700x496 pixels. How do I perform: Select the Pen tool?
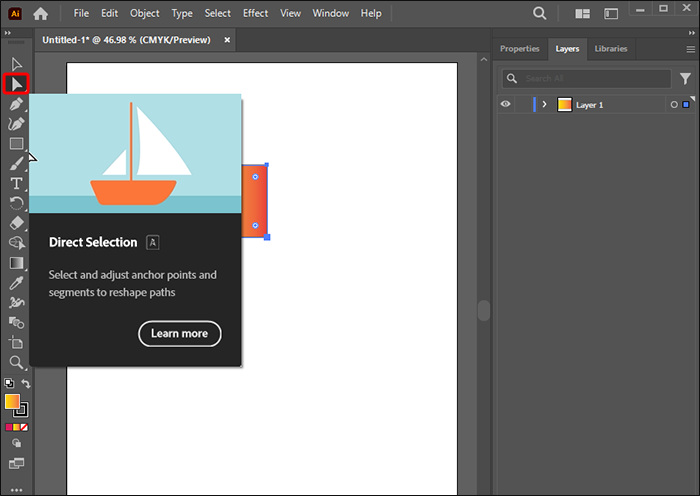[16, 103]
